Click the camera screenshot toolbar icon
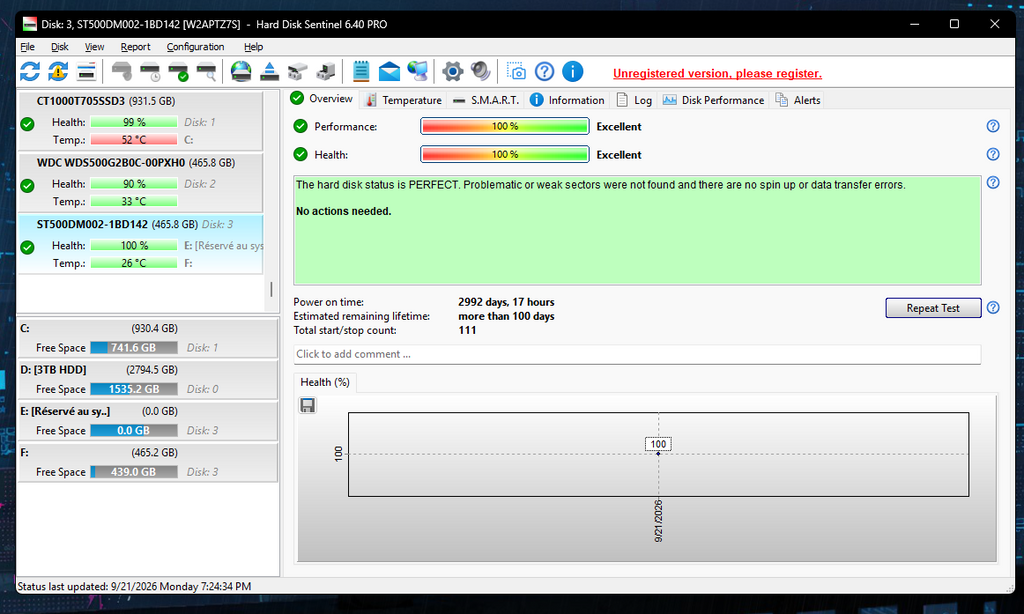 pyautogui.click(x=516, y=71)
